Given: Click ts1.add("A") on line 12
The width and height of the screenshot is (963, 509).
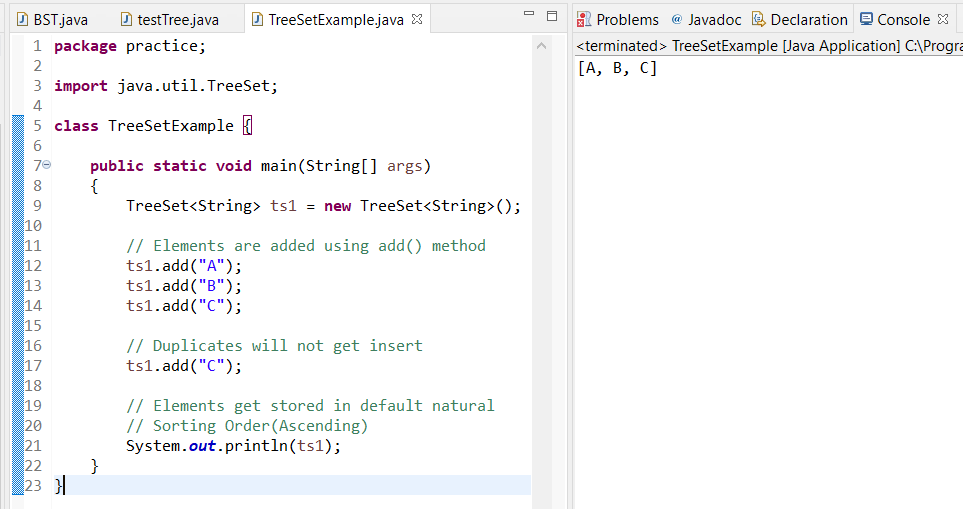Looking at the screenshot, I should [x=184, y=266].
